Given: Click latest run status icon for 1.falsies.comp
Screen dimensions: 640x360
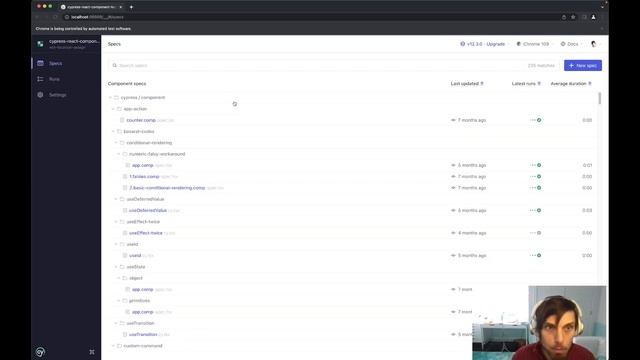Looking at the screenshot, I should tap(539, 177).
